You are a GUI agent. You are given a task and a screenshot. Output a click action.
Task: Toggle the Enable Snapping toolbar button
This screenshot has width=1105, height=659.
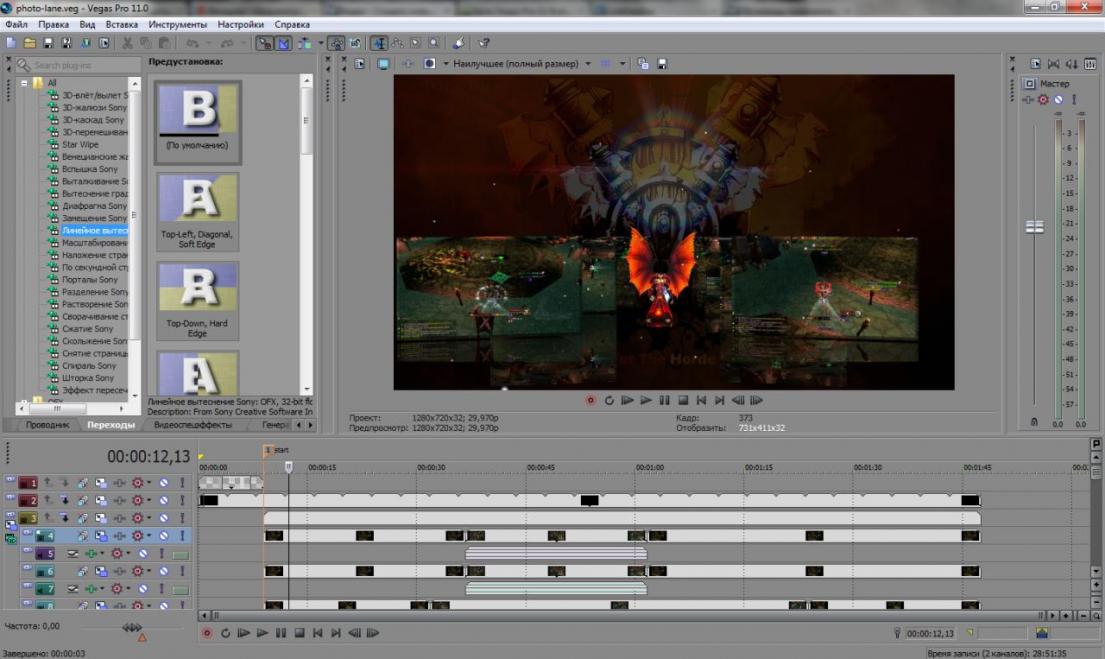pos(264,43)
